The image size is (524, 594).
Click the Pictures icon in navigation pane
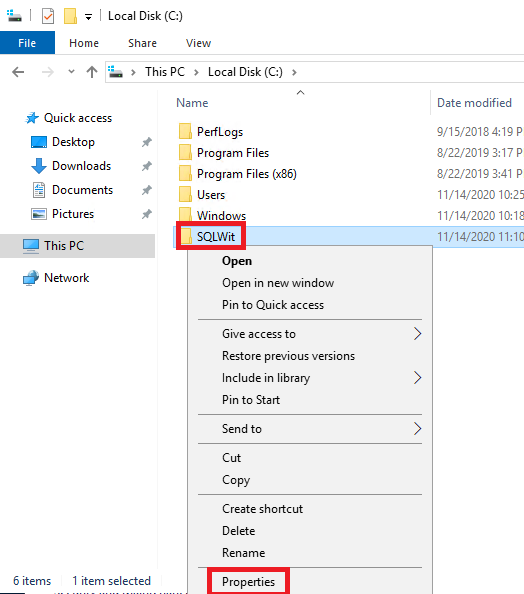[x=39, y=214]
